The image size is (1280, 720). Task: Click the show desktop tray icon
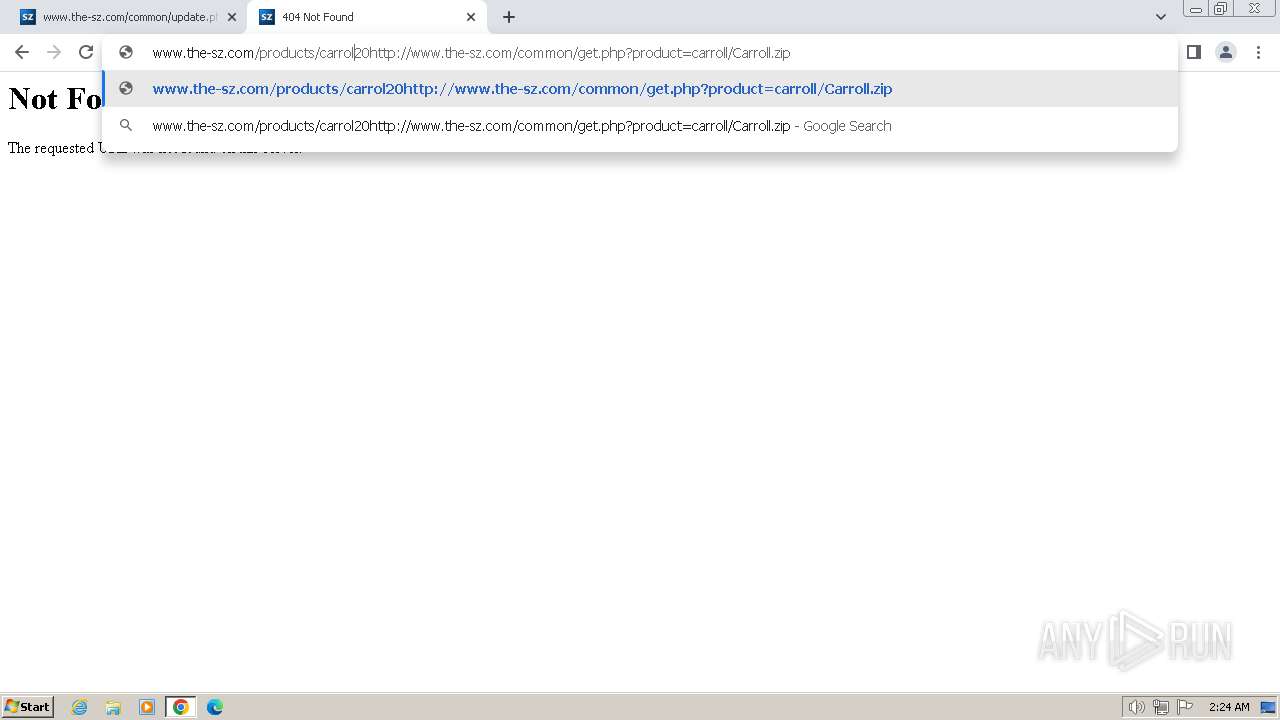(1268, 707)
